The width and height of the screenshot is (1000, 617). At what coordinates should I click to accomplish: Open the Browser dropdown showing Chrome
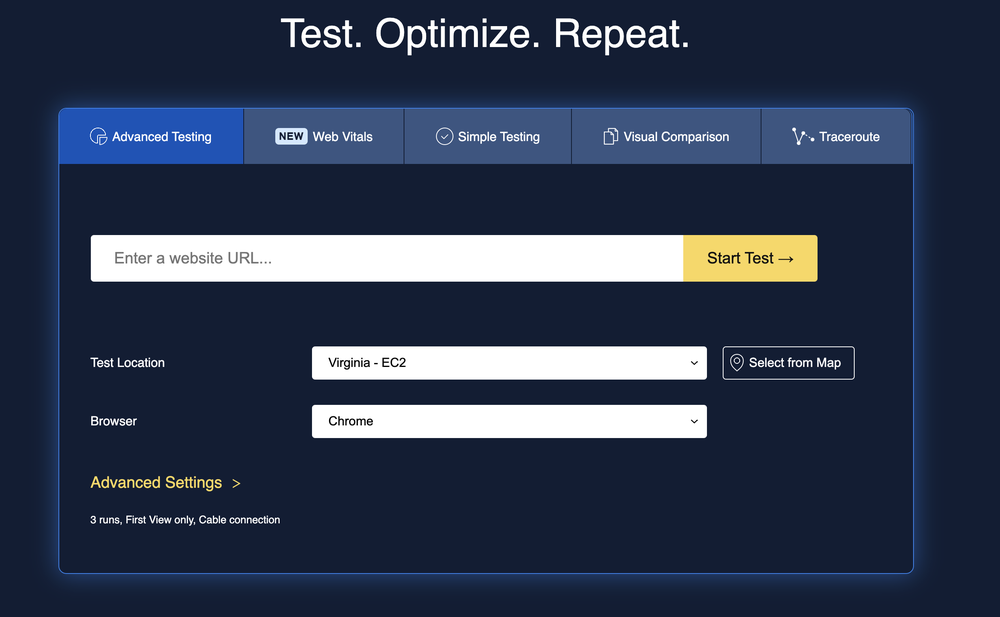pos(509,421)
